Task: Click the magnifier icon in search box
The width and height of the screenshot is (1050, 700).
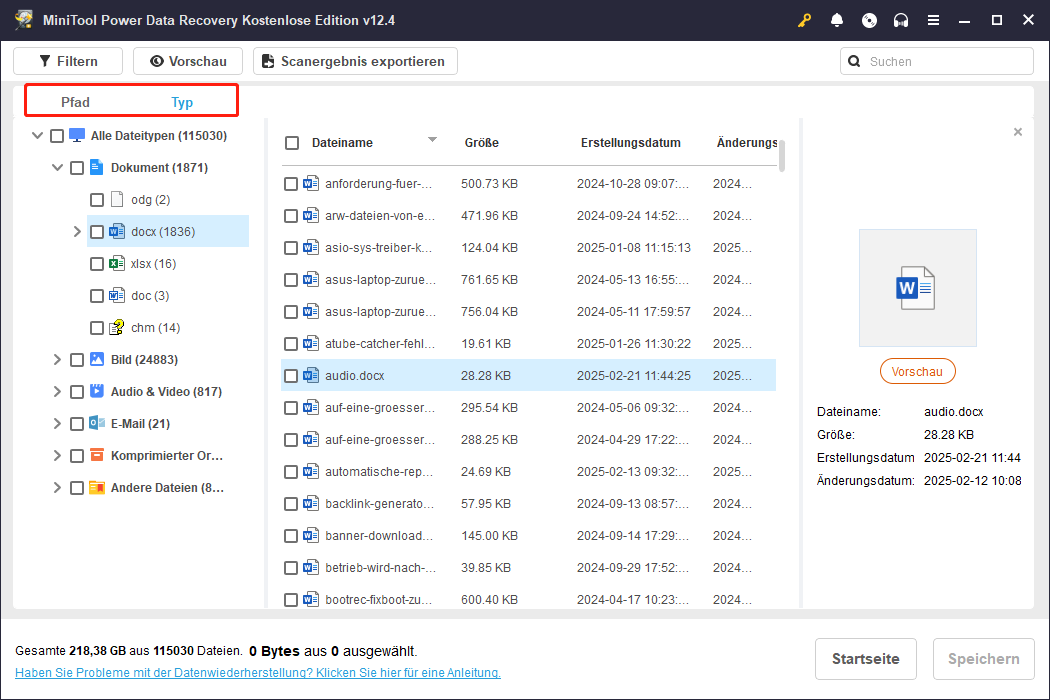Action: (x=854, y=62)
